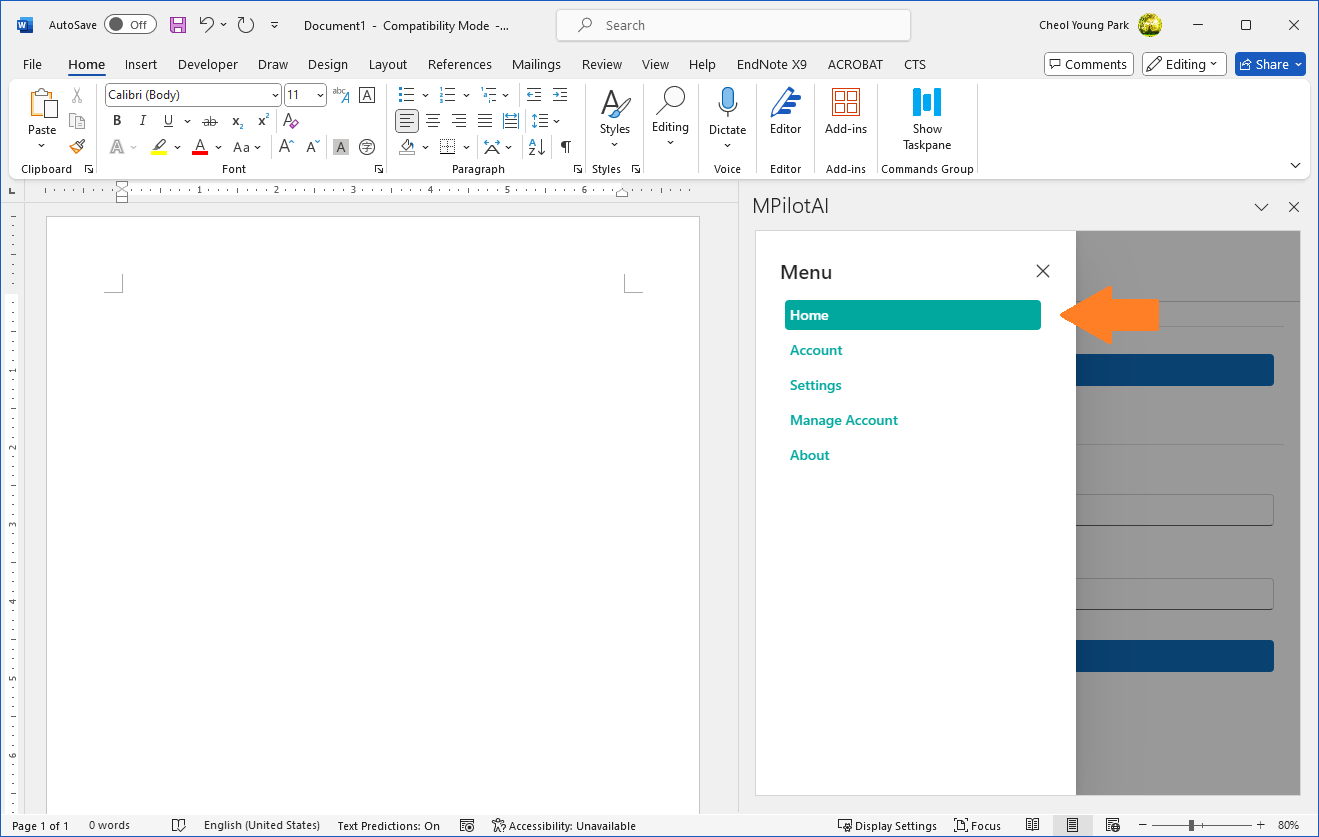Switch to Focus mode
Image resolution: width=1319 pixels, height=837 pixels.
[977, 826]
